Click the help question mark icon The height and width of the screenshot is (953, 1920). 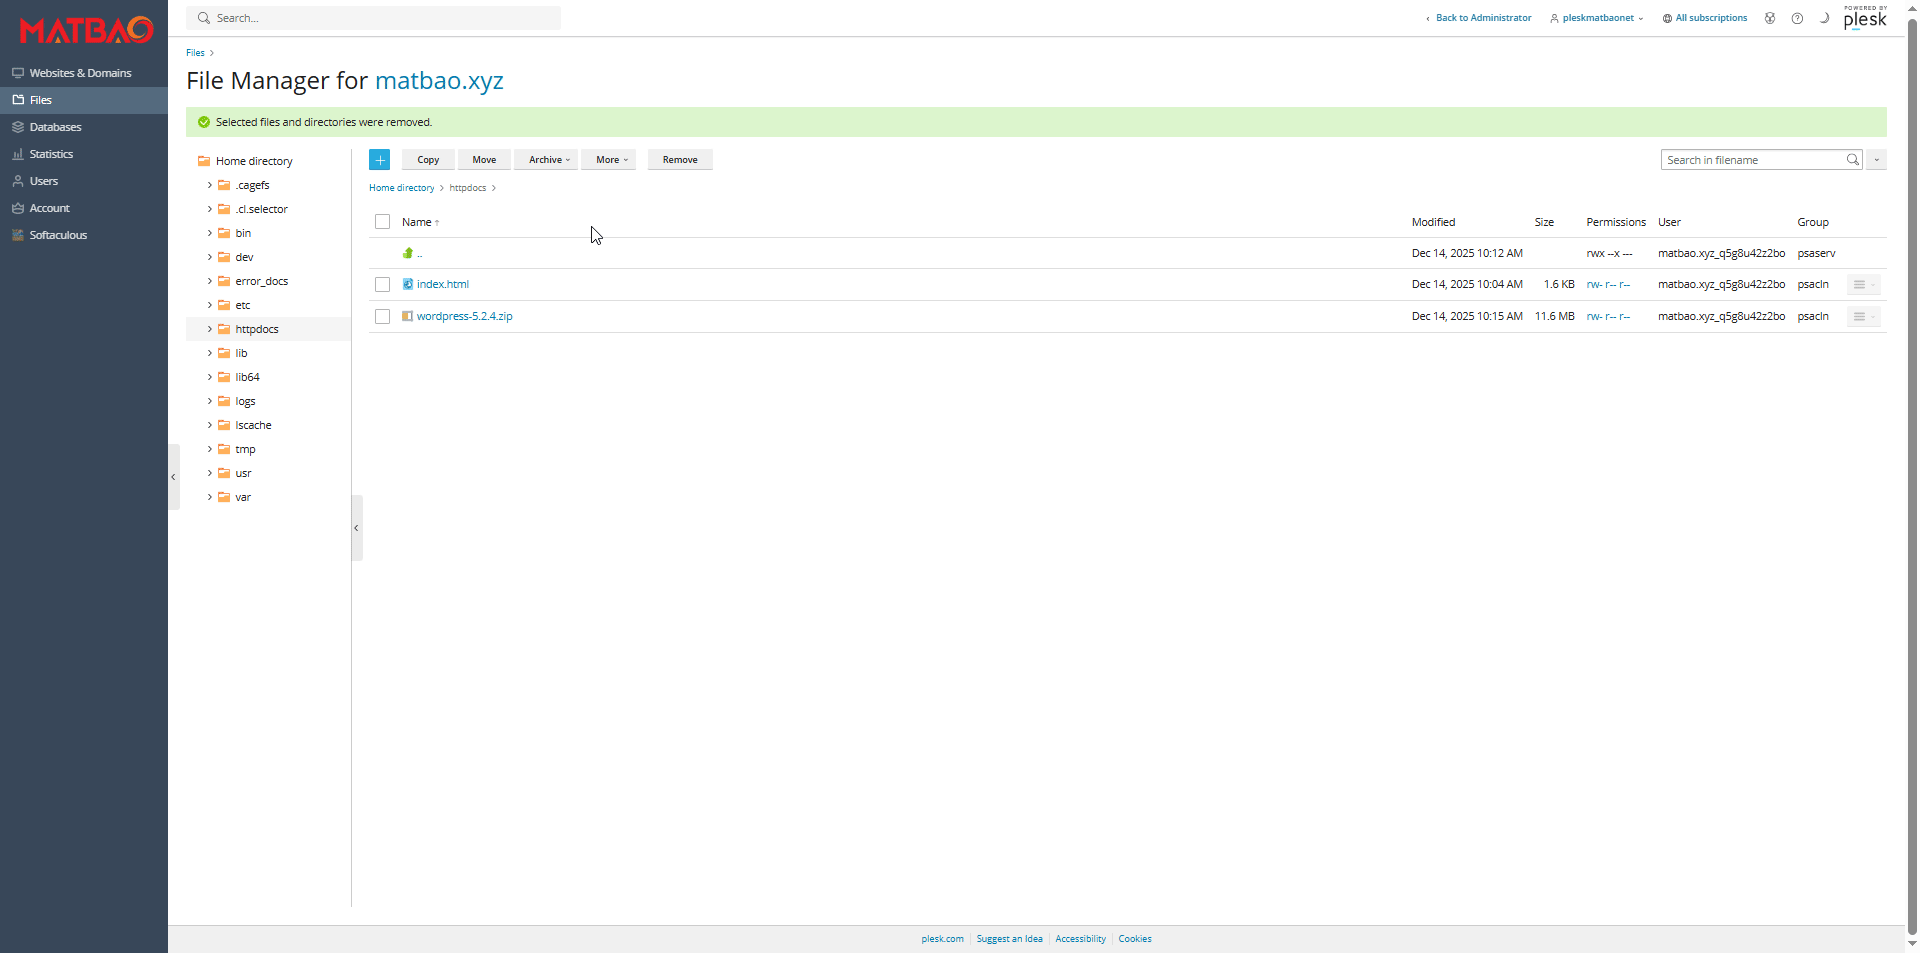point(1797,18)
